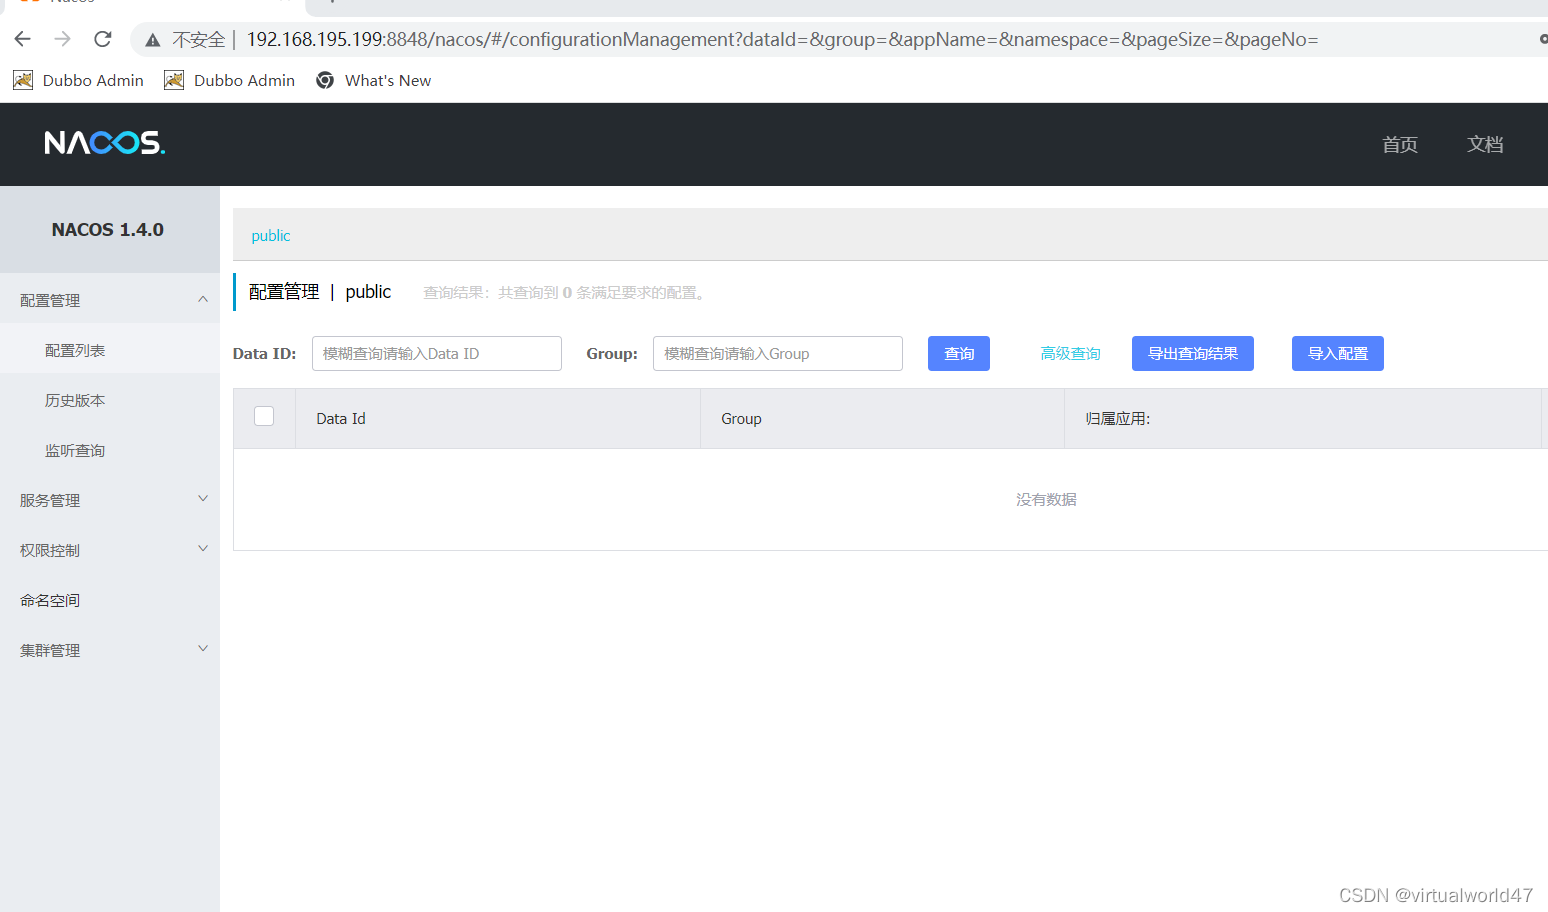Open 文档 in the top header
Viewport: 1548px width, 912px height.
pyautogui.click(x=1485, y=144)
